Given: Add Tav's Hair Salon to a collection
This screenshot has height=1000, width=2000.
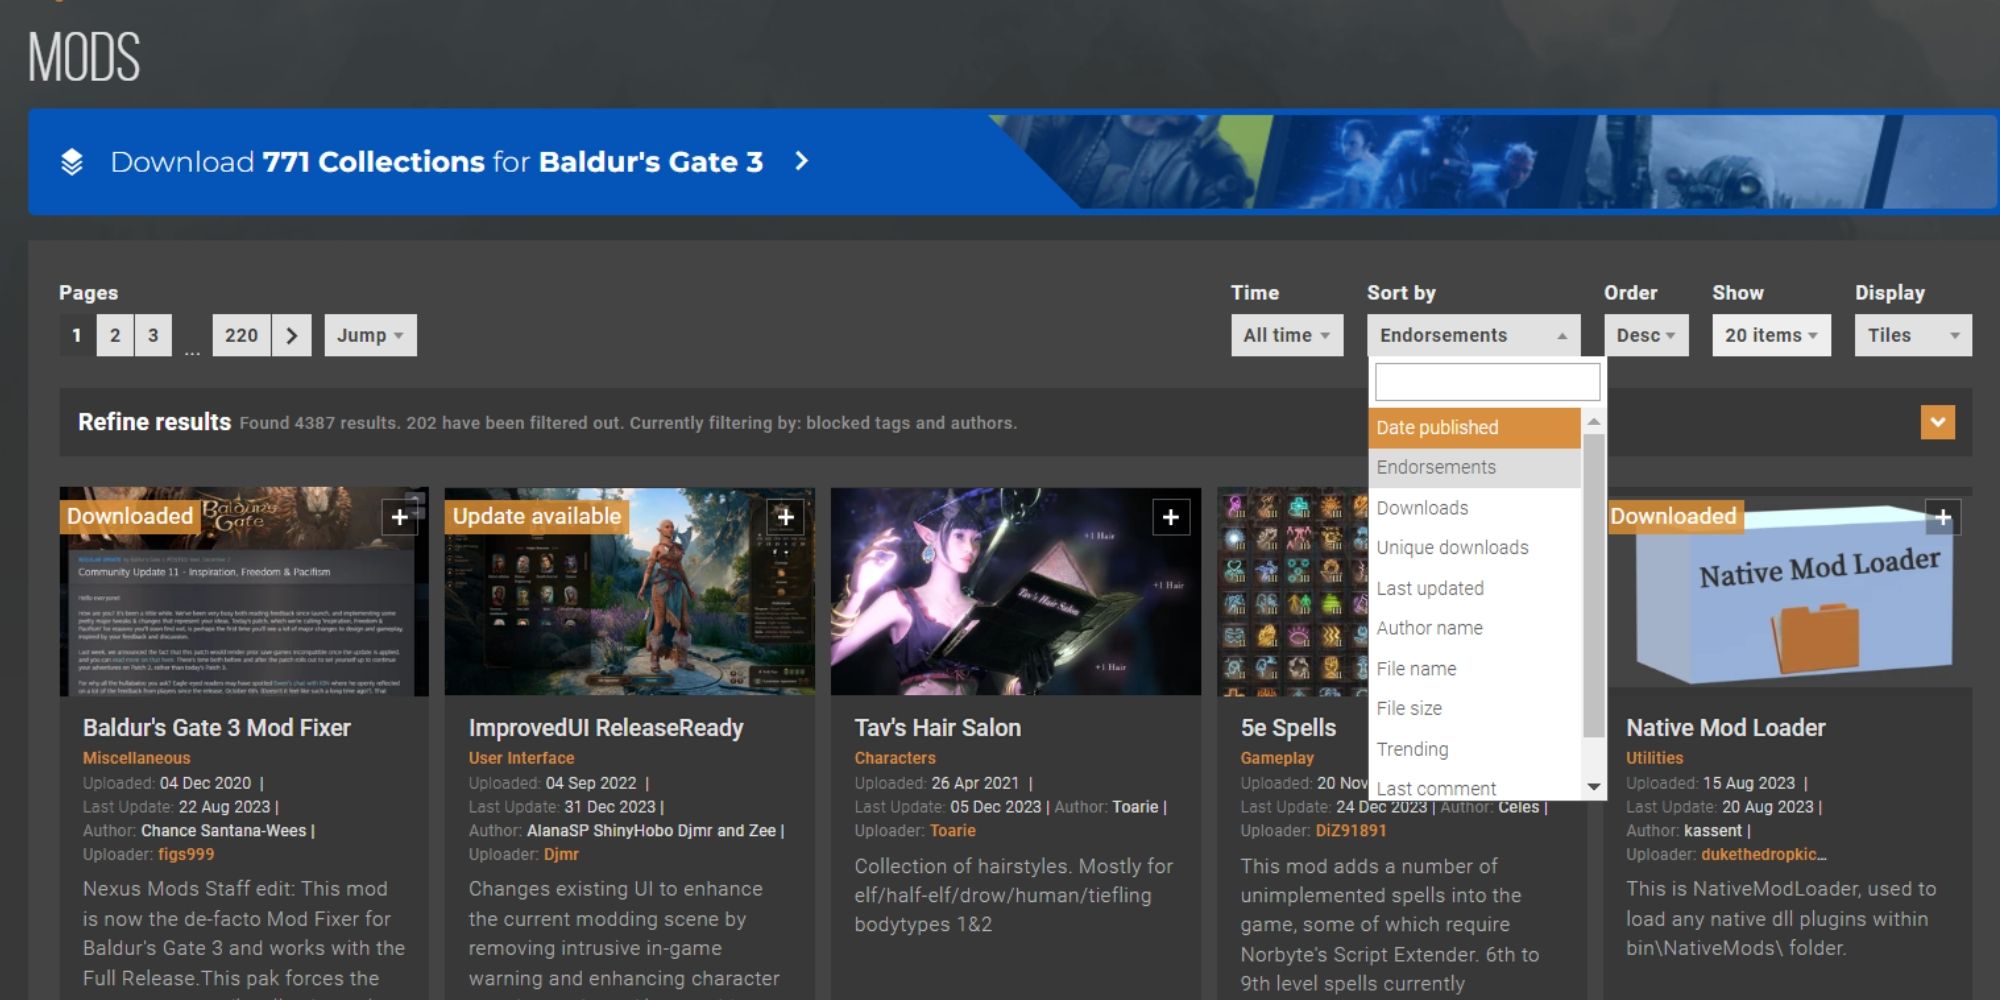Looking at the screenshot, I should (x=1172, y=517).
